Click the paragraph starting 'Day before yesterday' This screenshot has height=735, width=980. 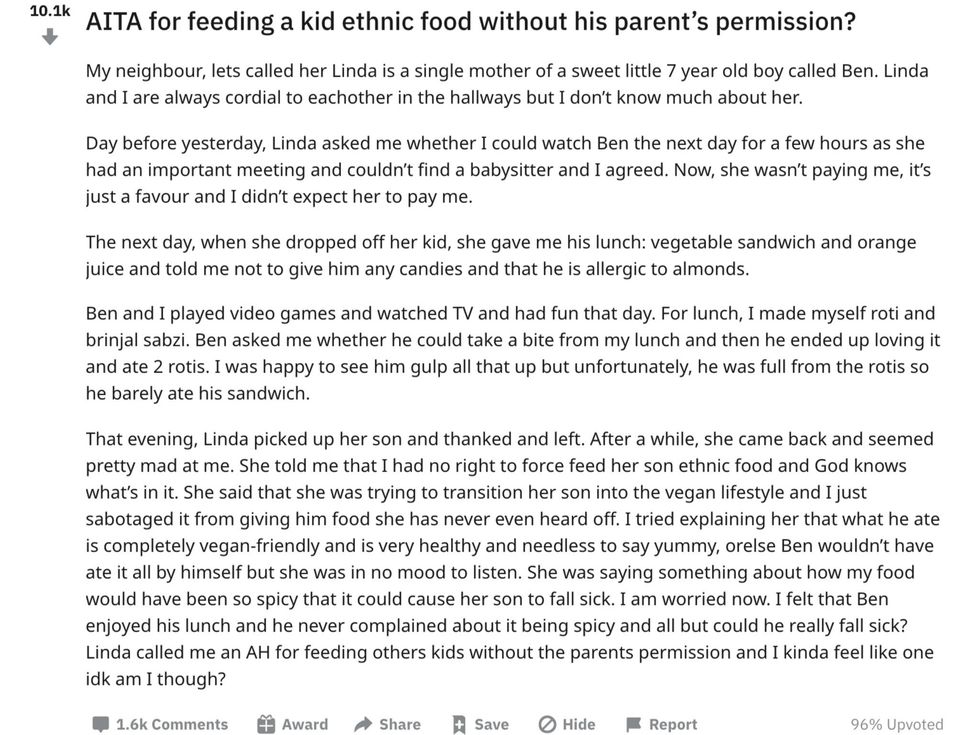(x=507, y=169)
